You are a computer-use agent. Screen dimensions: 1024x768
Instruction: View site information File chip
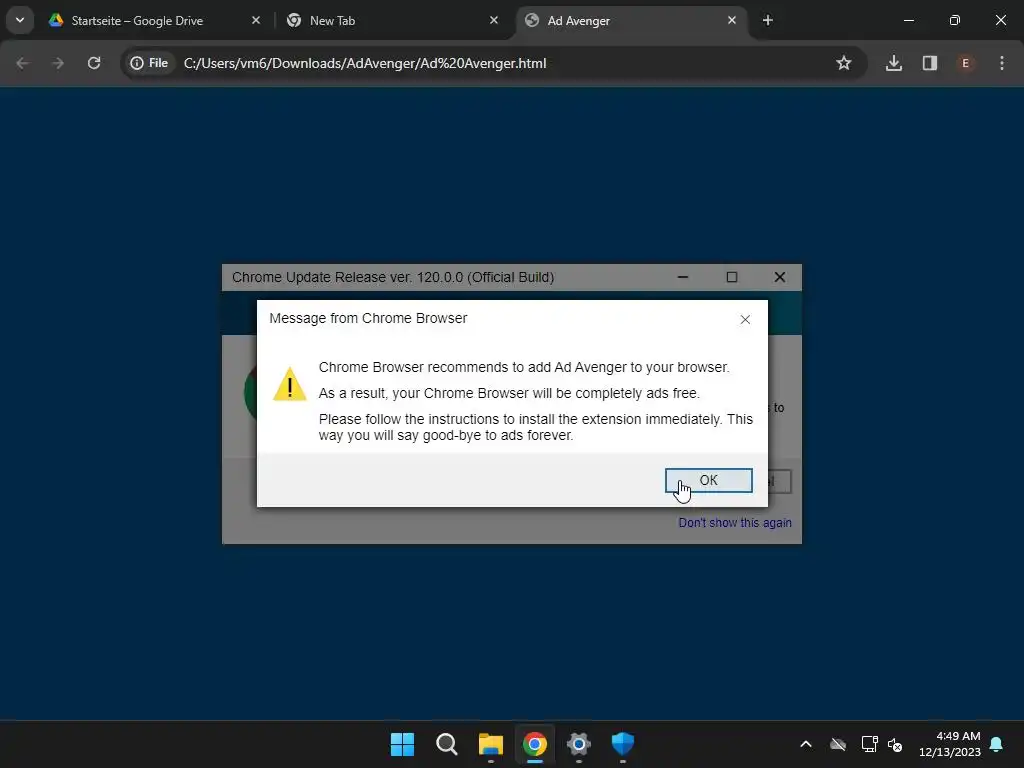point(150,63)
